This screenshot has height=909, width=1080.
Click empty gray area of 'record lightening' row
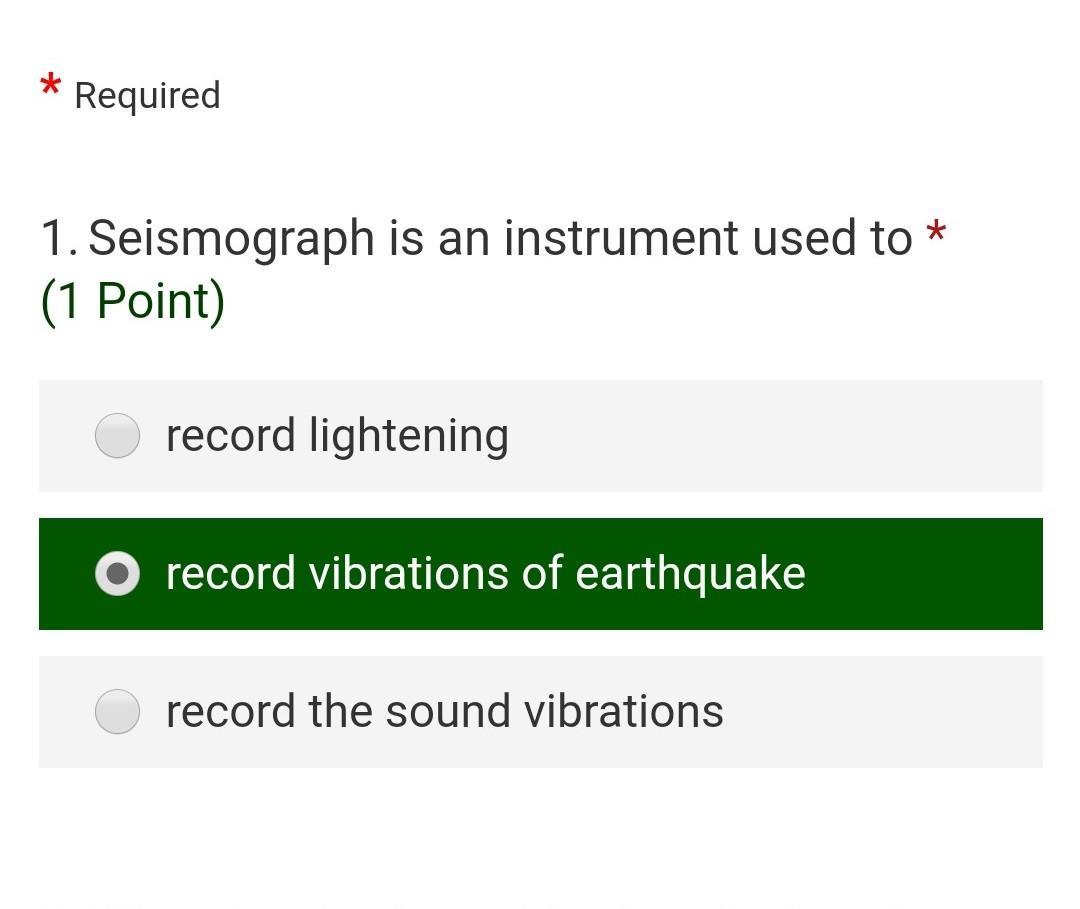click(780, 436)
